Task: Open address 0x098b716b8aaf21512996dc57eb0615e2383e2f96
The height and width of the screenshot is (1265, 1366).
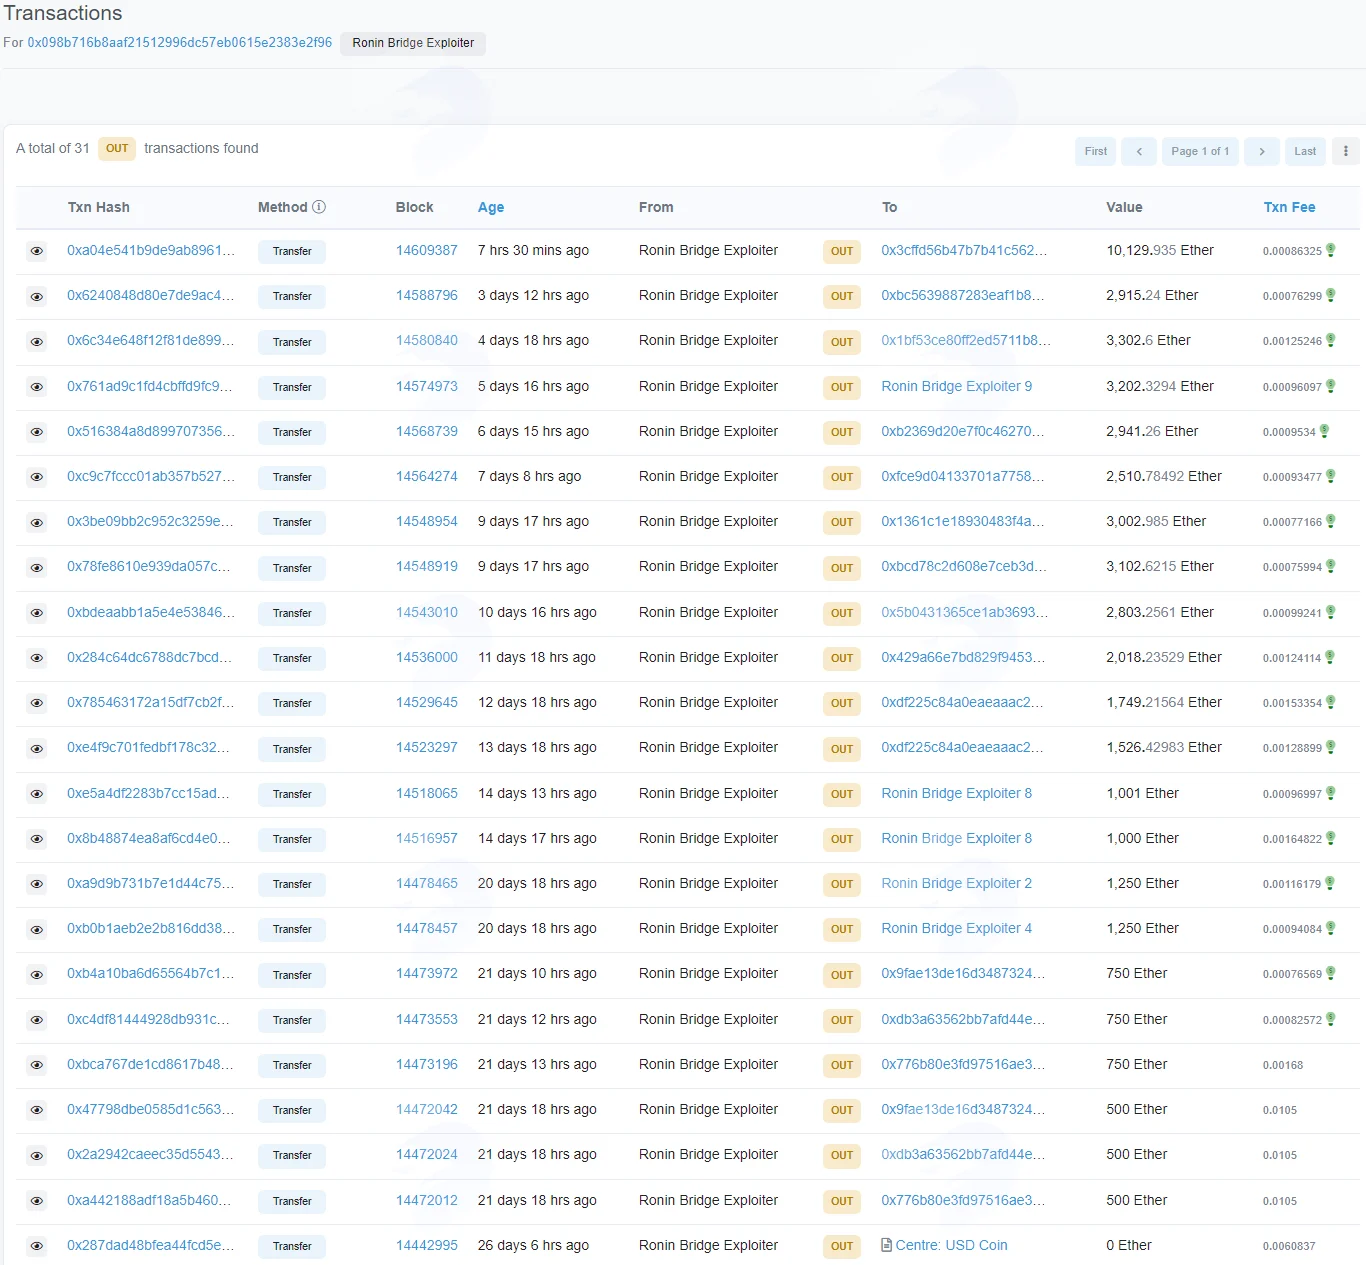Action: coord(180,43)
